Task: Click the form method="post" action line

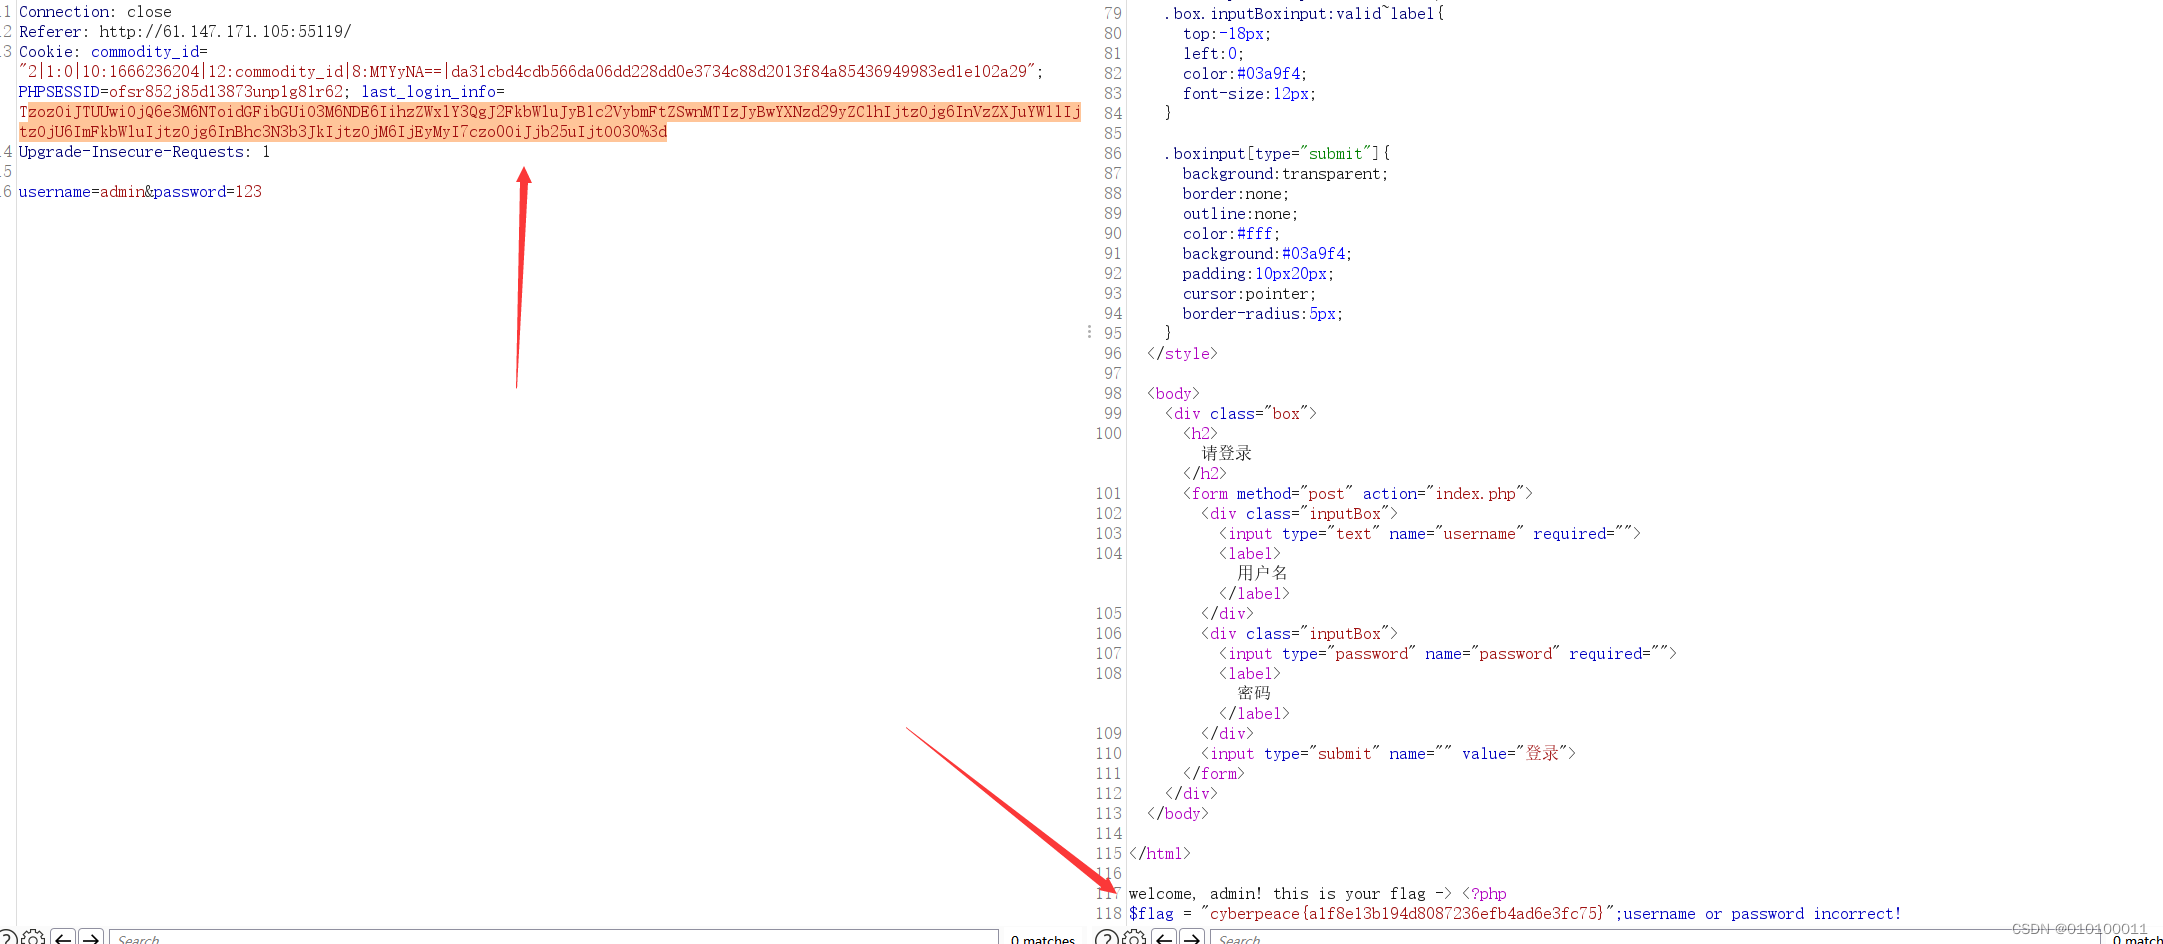Action: pyautogui.click(x=1358, y=494)
